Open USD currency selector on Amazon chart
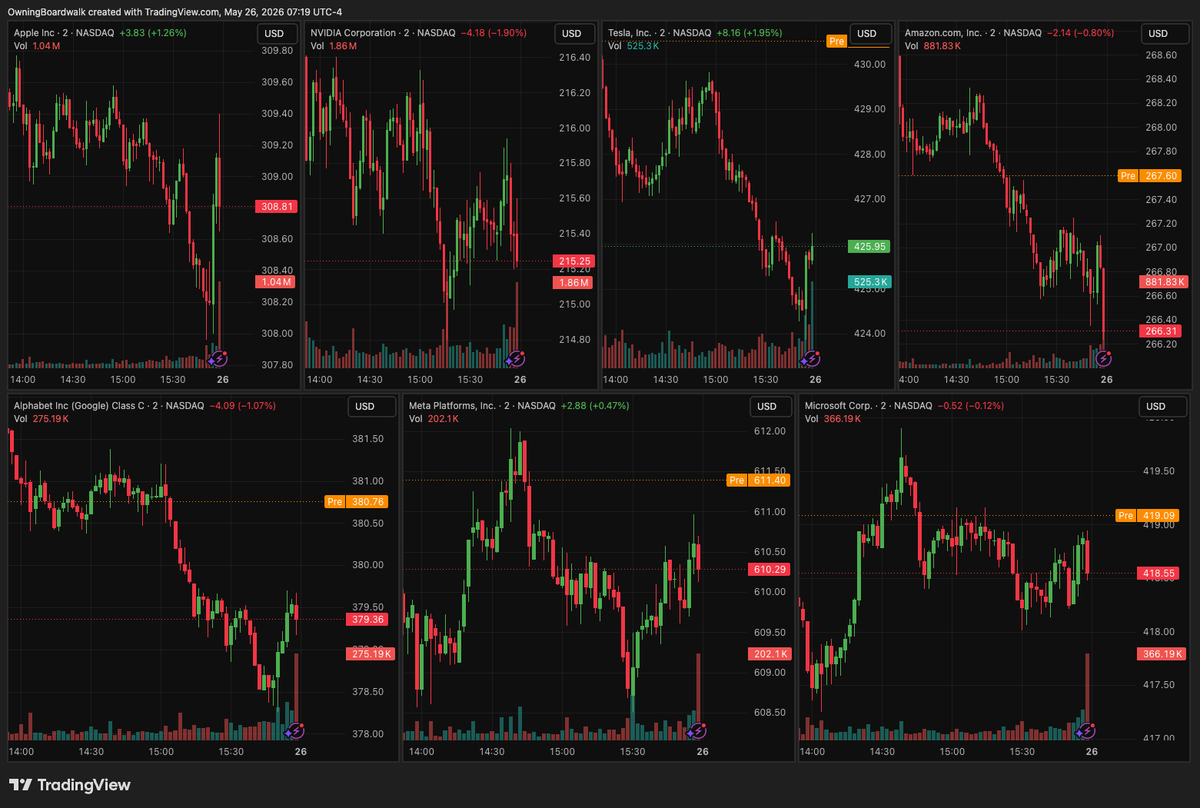1200x808 pixels. pos(1163,33)
